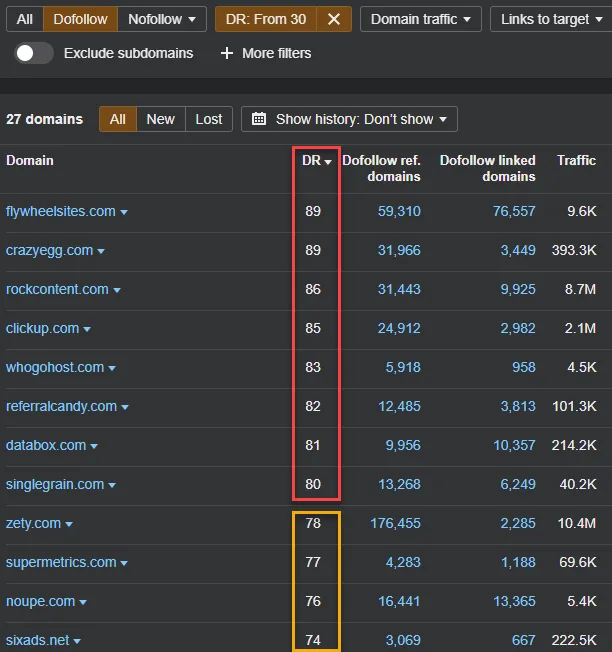Open the databox.com link

46,445
